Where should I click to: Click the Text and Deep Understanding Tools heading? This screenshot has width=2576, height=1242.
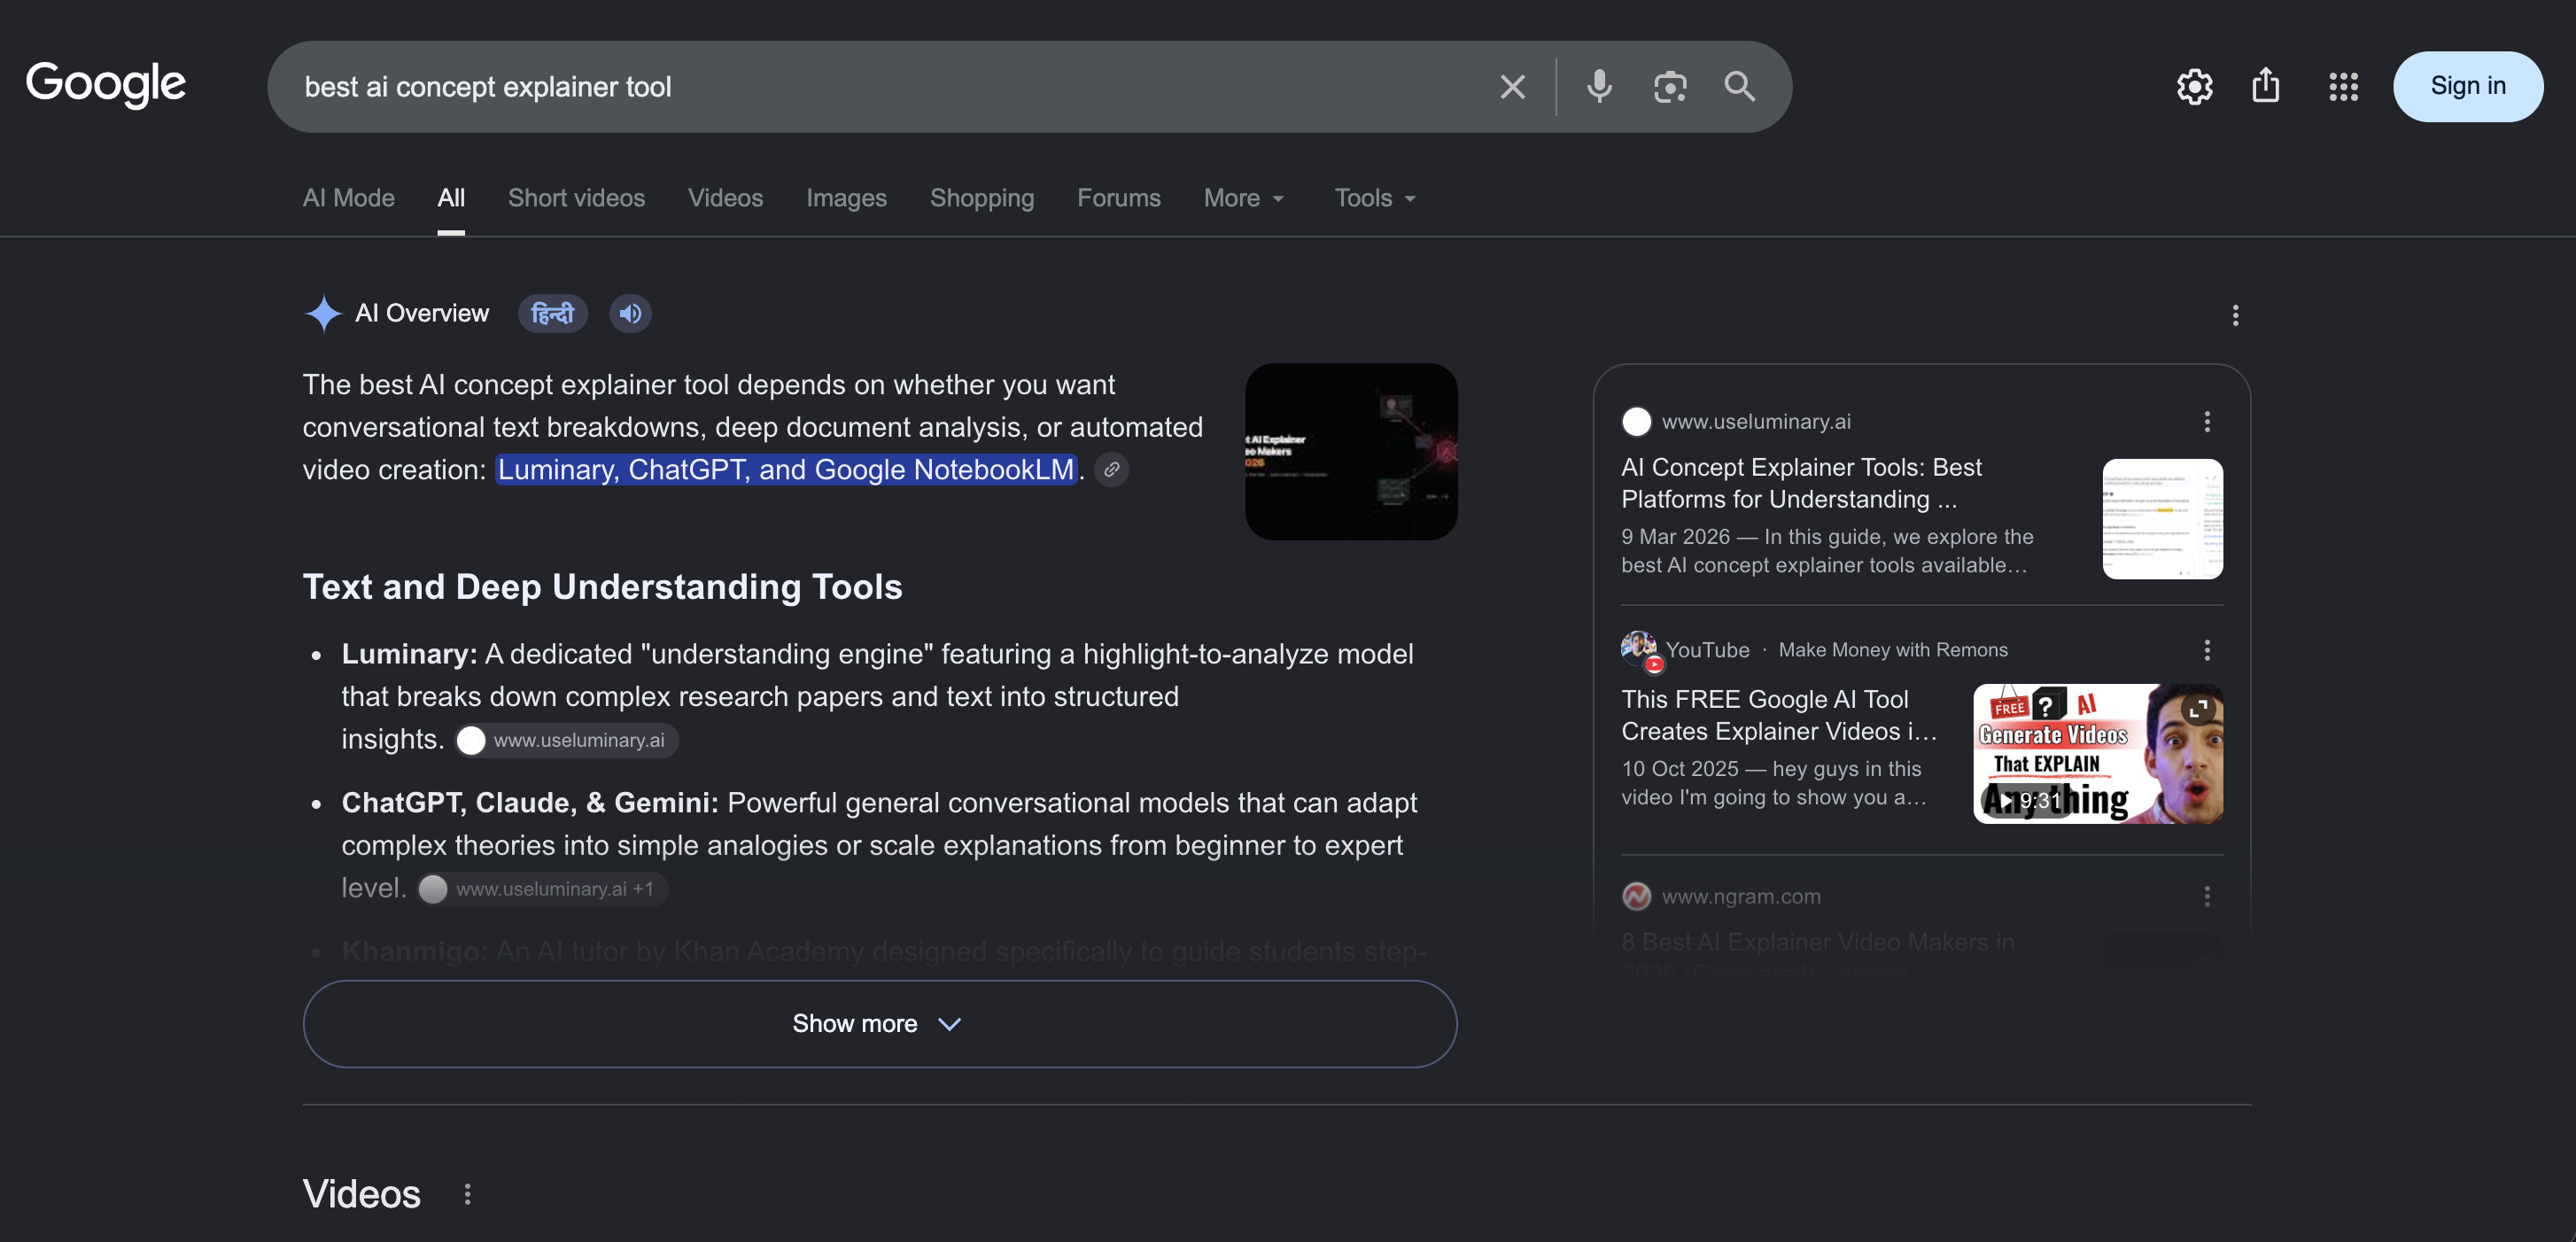pyautogui.click(x=602, y=587)
